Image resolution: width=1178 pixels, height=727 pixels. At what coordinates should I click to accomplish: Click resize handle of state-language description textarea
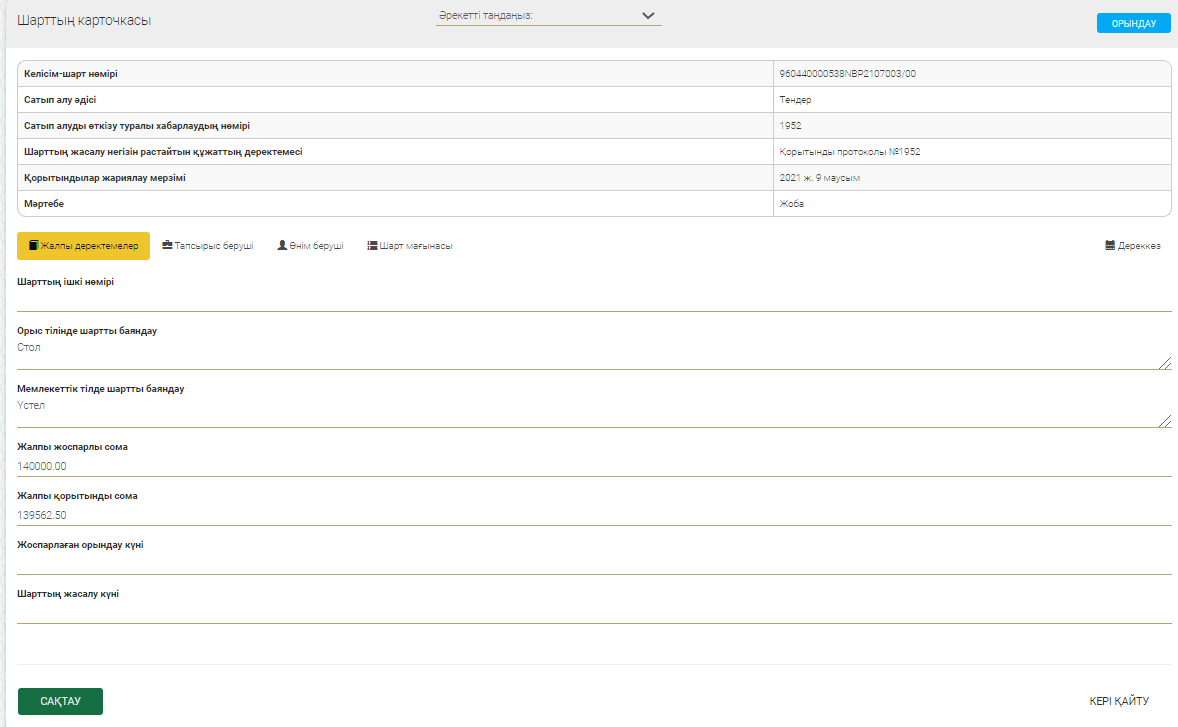click(x=1165, y=421)
